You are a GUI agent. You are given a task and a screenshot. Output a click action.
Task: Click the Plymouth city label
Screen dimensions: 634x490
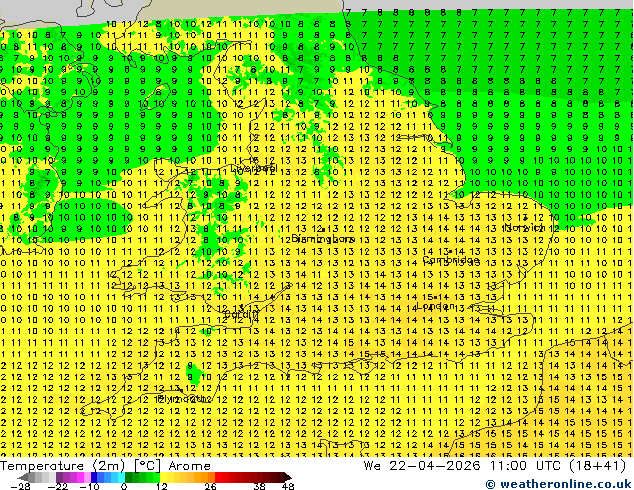tap(184, 399)
